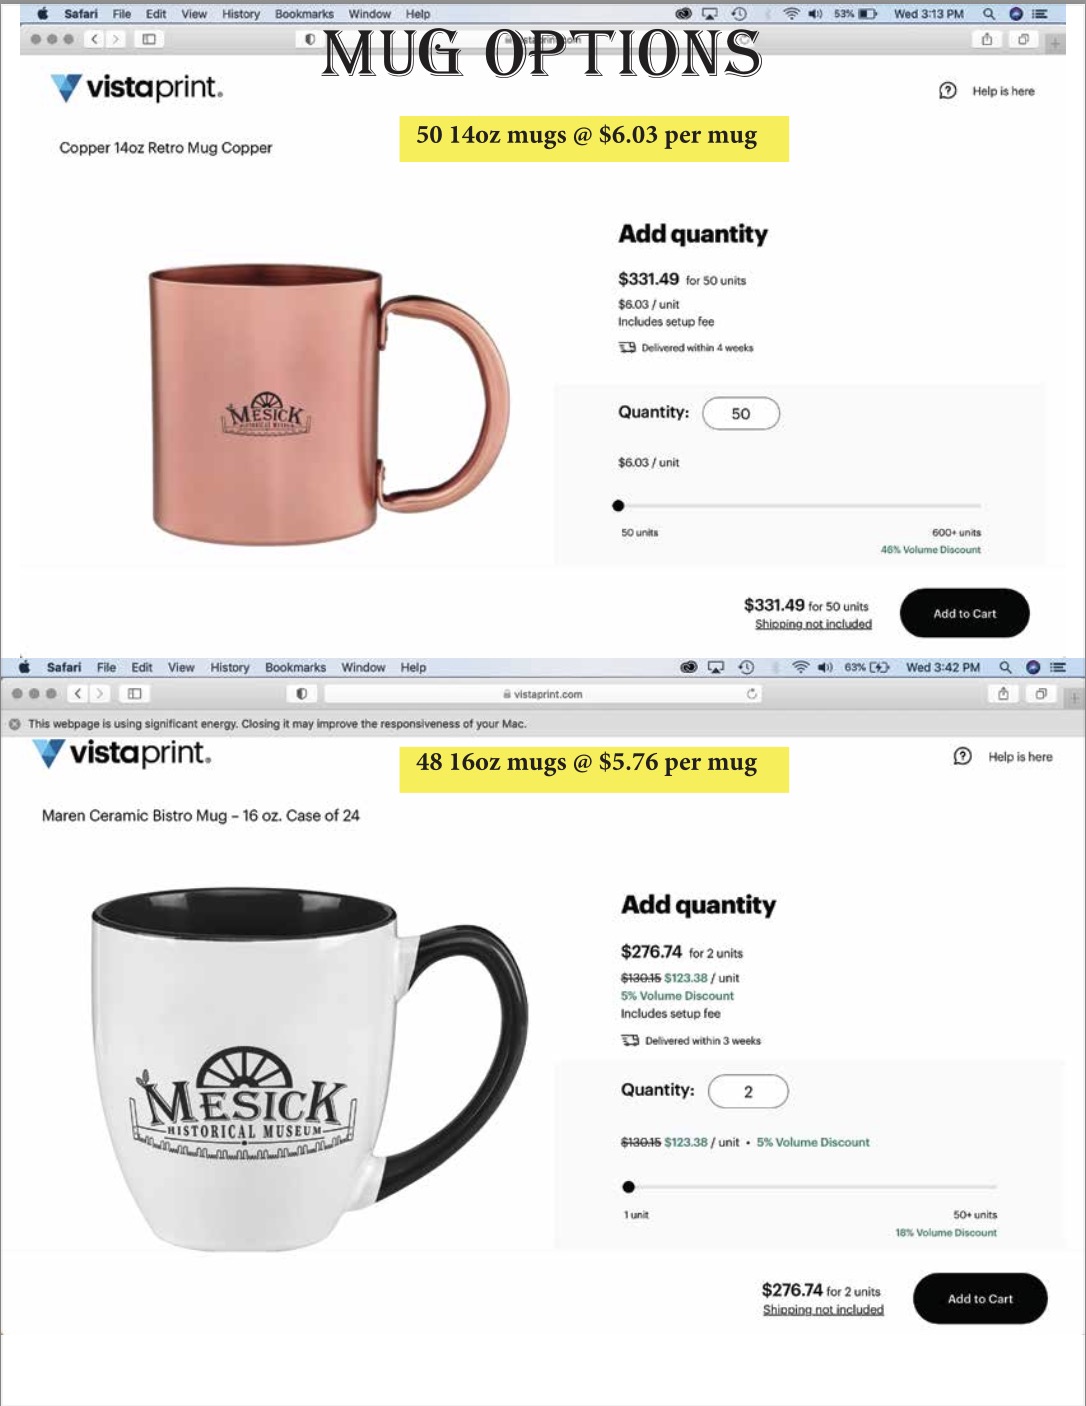
Task: Click the Quantity field showing 50
Action: 741,413
